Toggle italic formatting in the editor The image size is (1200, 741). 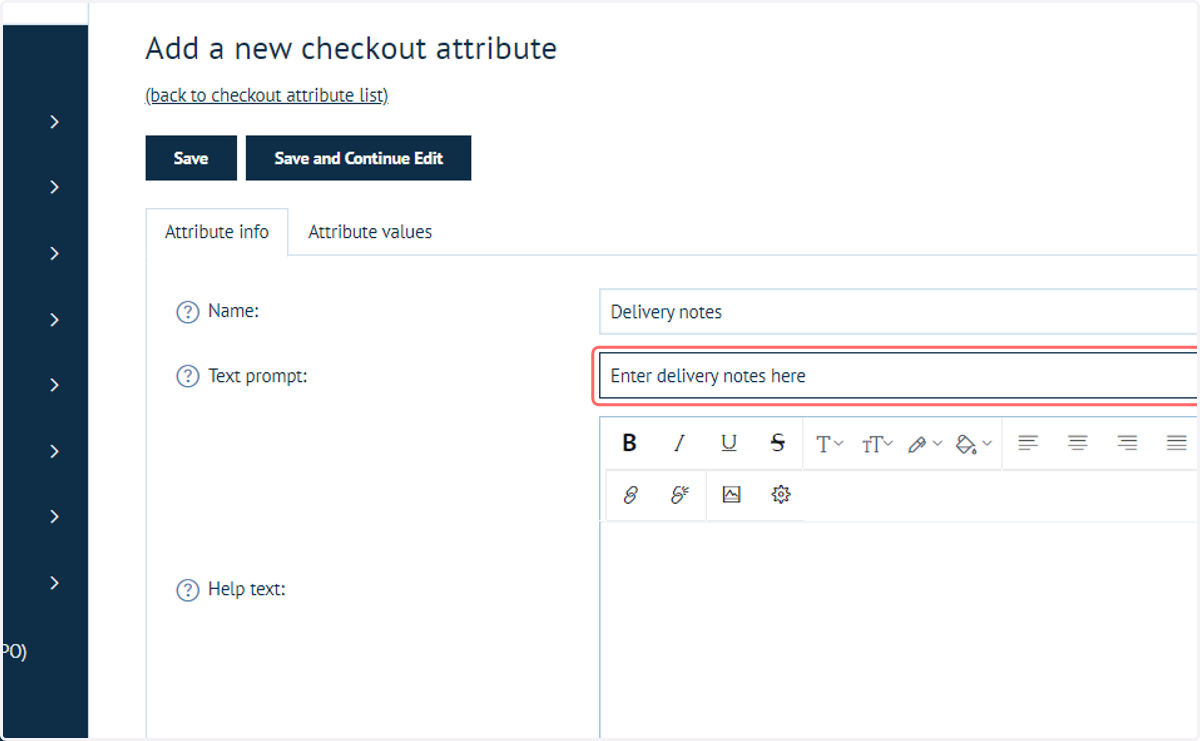[679, 443]
